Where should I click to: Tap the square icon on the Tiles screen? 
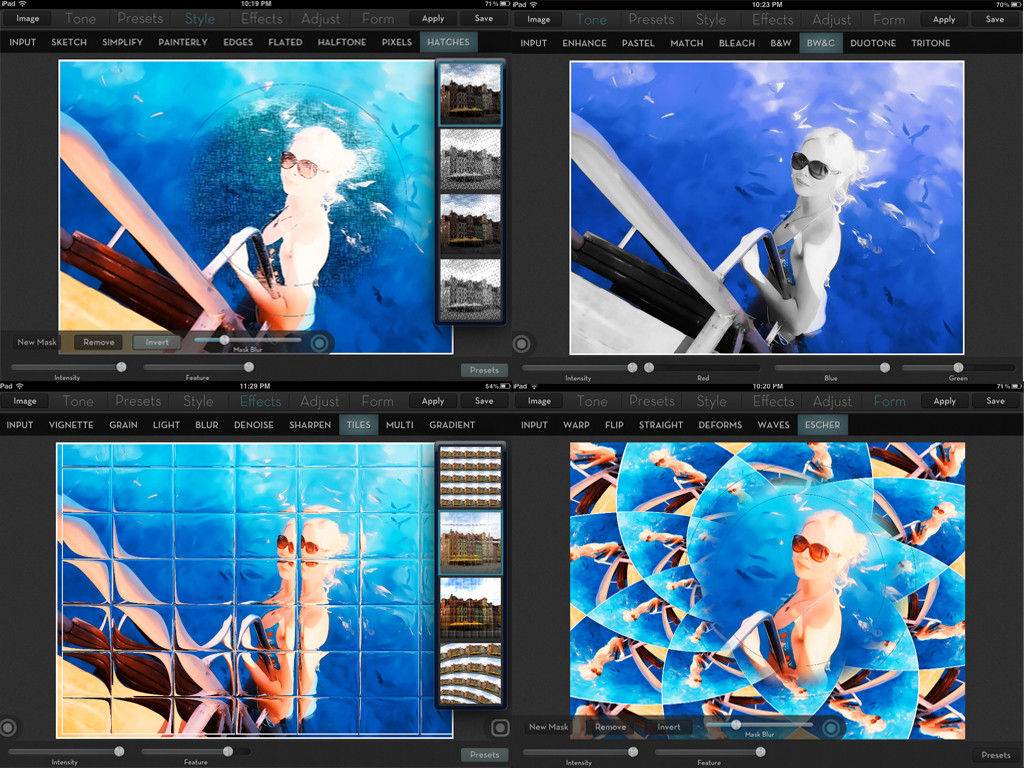(x=500, y=728)
